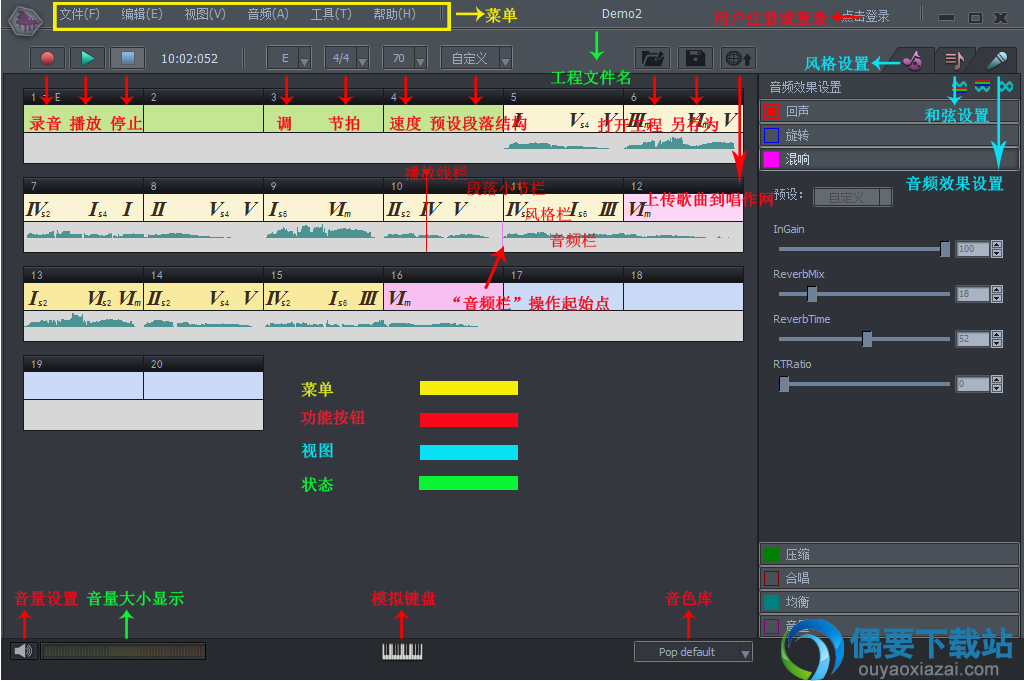The width and height of the screenshot is (1024, 681).
Task: Select the pink VIm chord in measure 16
Action: [x=400, y=298]
